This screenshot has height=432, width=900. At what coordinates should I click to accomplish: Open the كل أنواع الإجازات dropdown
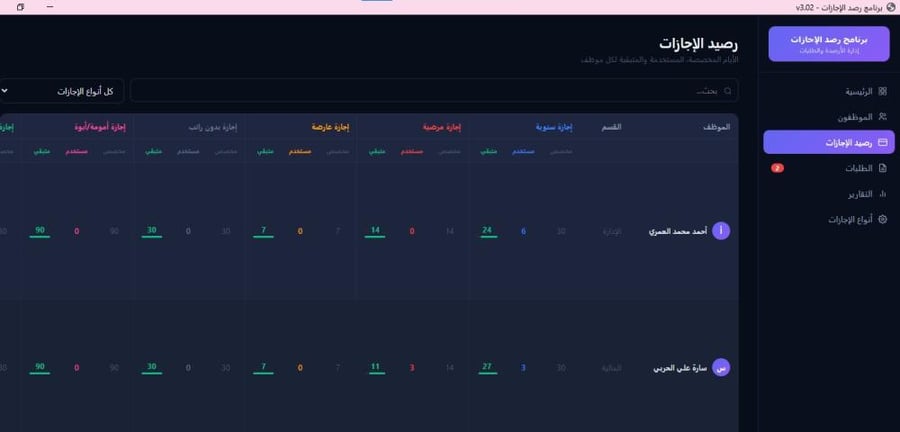(x=60, y=91)
